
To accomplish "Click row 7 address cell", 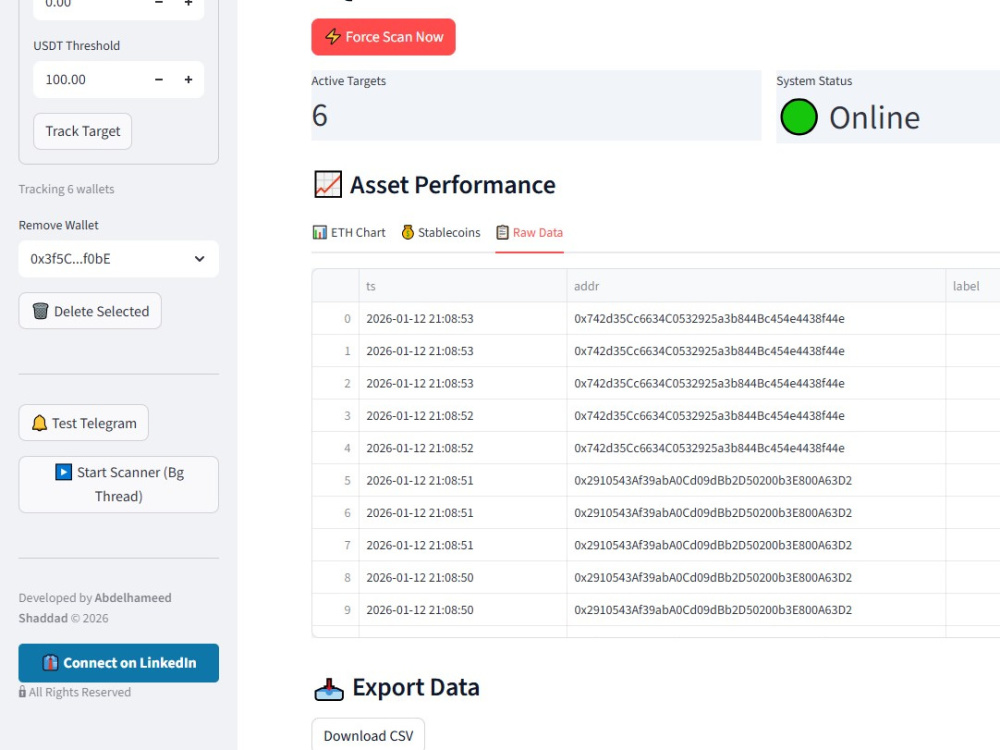I will (x=756, y=545).
